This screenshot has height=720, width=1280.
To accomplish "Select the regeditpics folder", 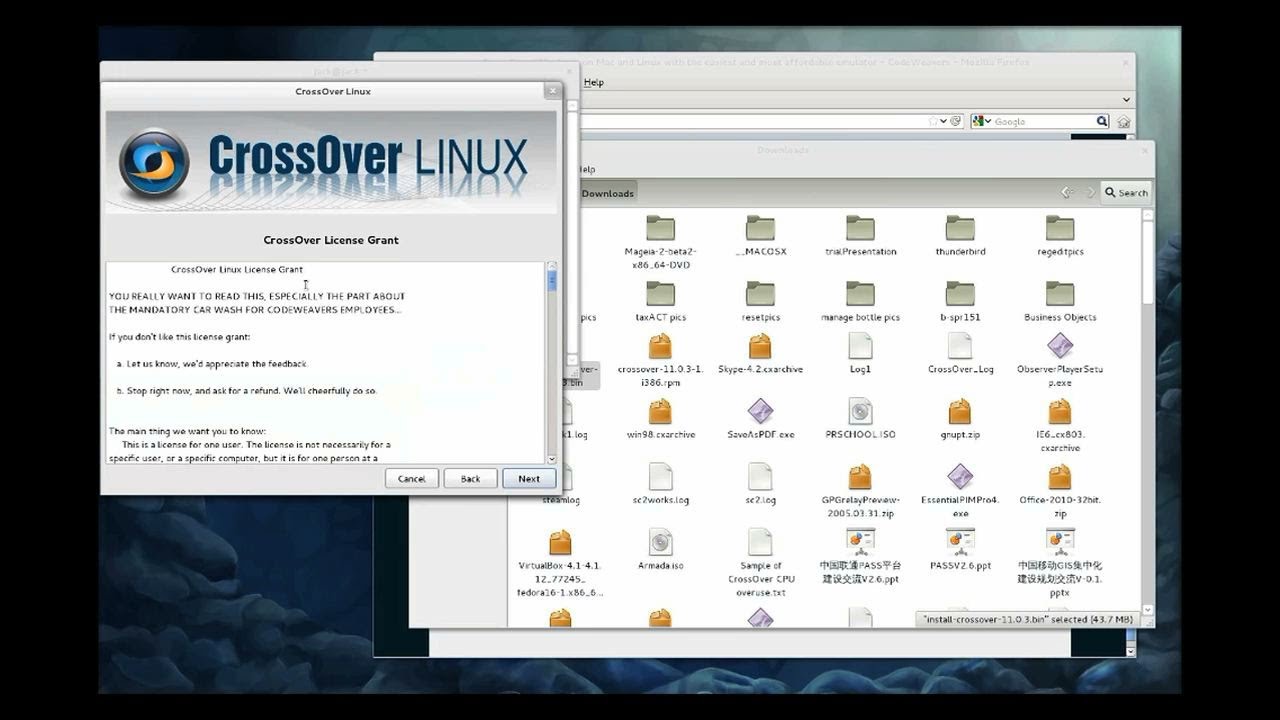I will click(x=1060, y=228).
